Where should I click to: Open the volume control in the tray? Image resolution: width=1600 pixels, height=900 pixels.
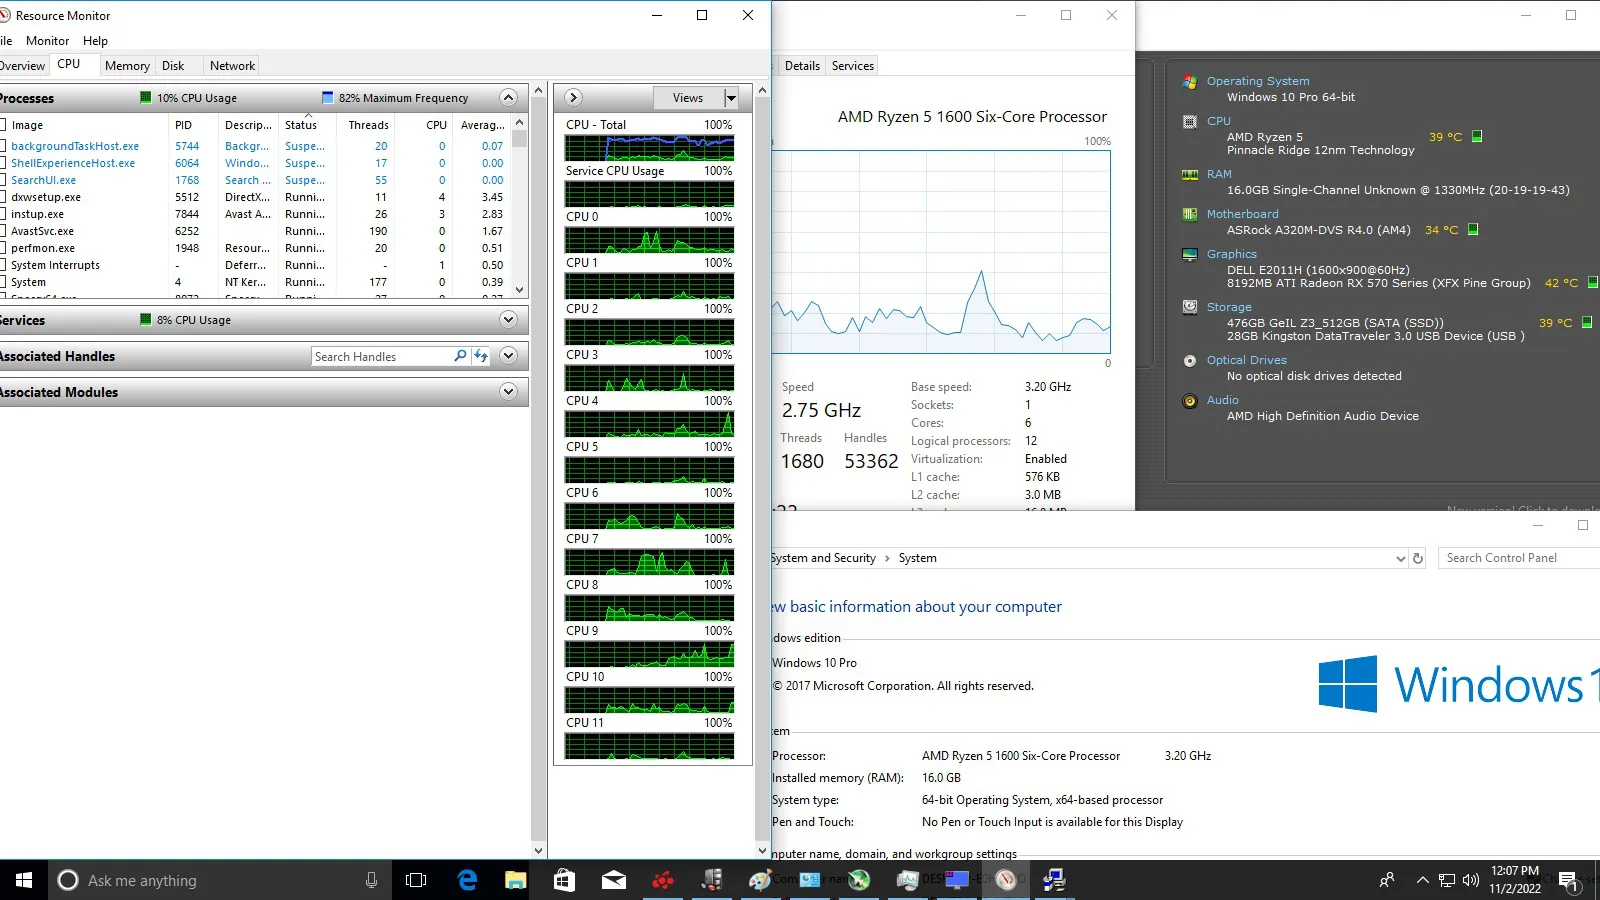pos(1470,880)
